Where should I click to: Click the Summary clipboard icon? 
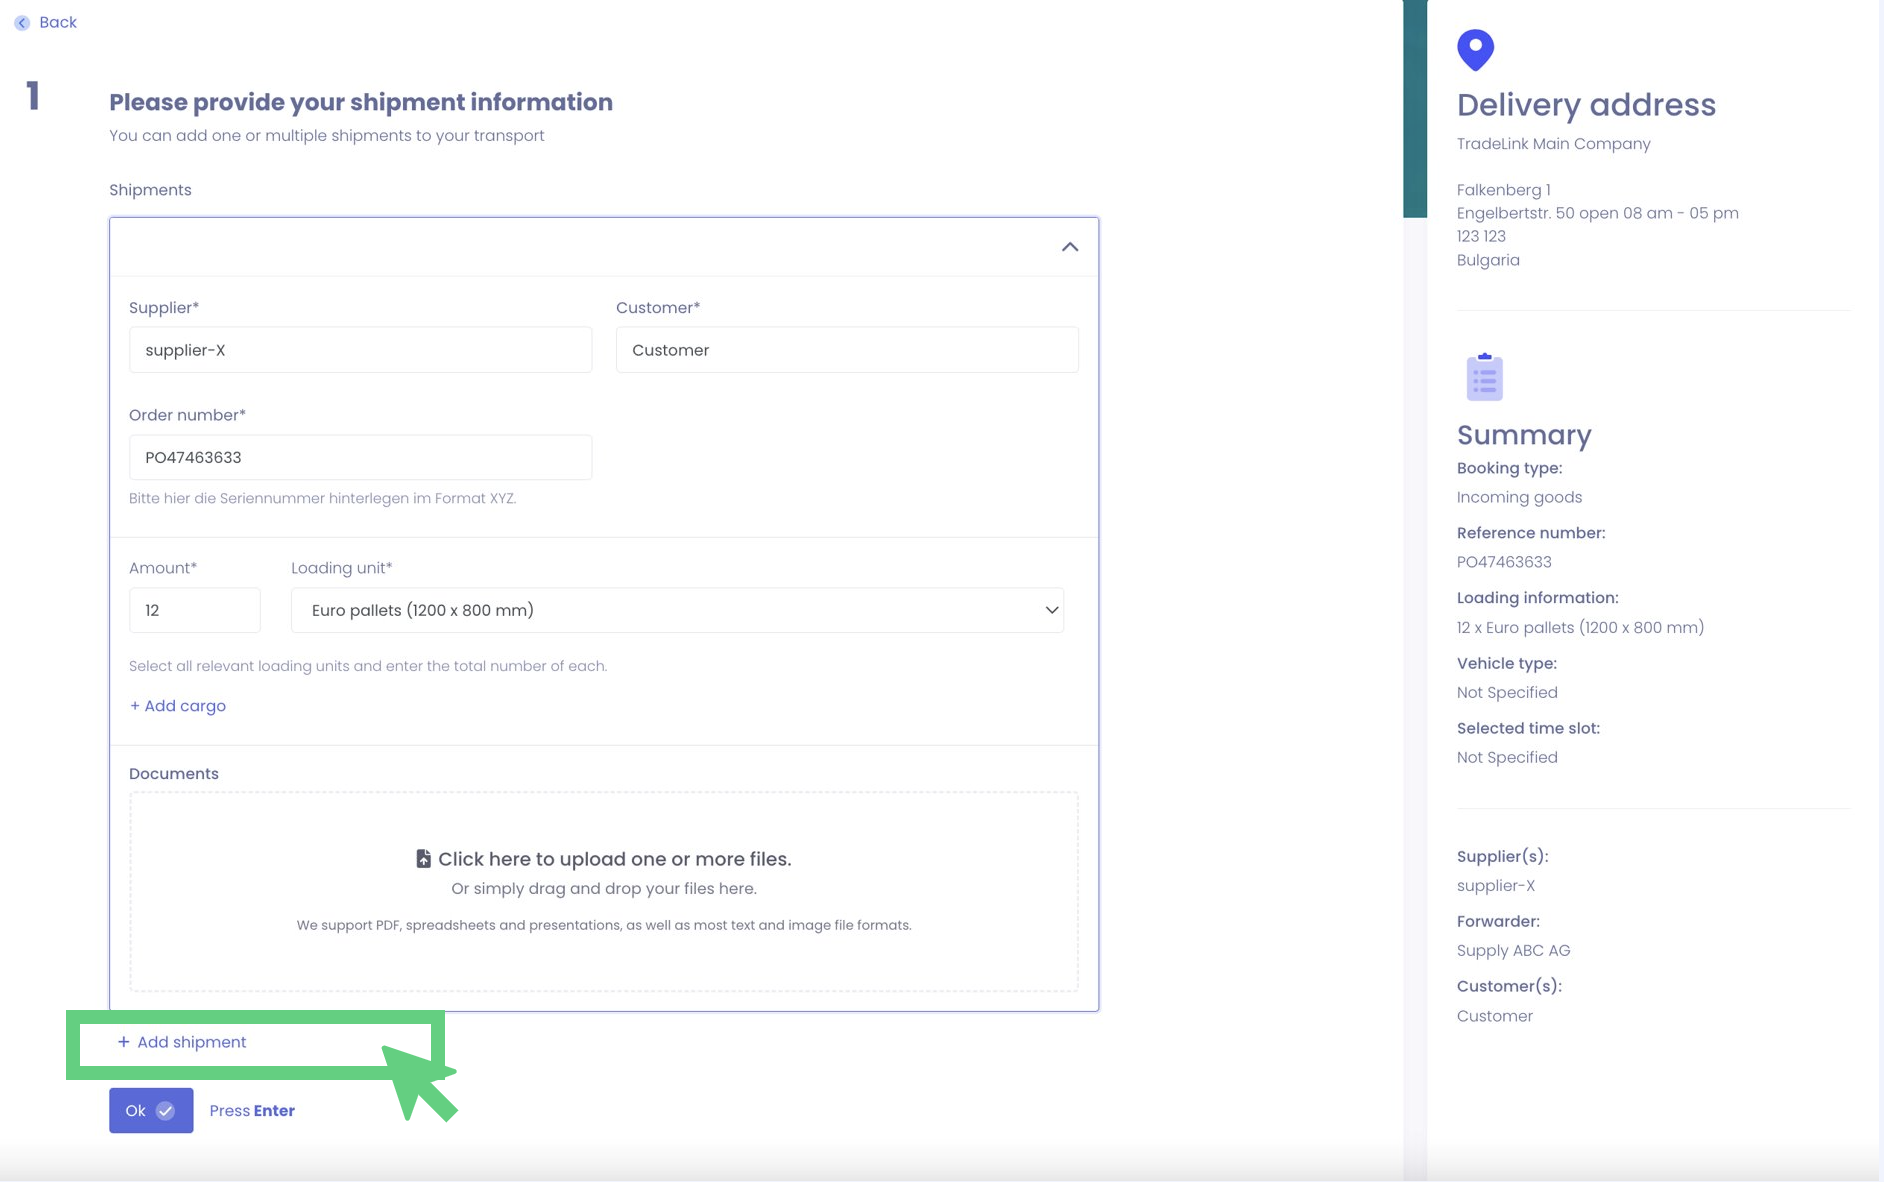coord(1484,378)
